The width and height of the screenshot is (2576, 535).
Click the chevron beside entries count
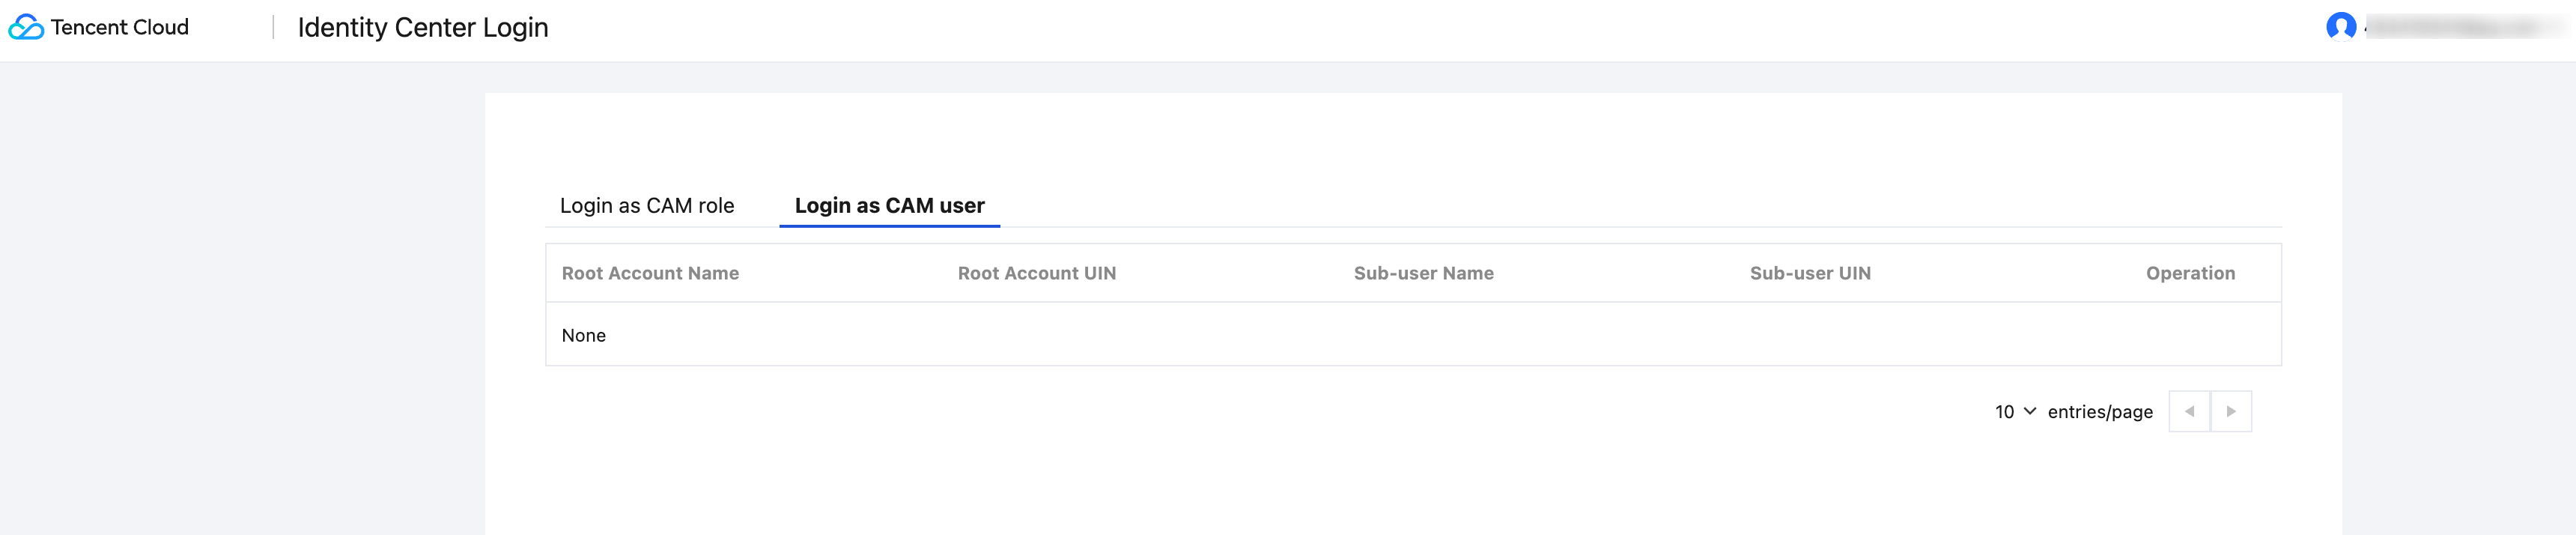pos(2030,411)
